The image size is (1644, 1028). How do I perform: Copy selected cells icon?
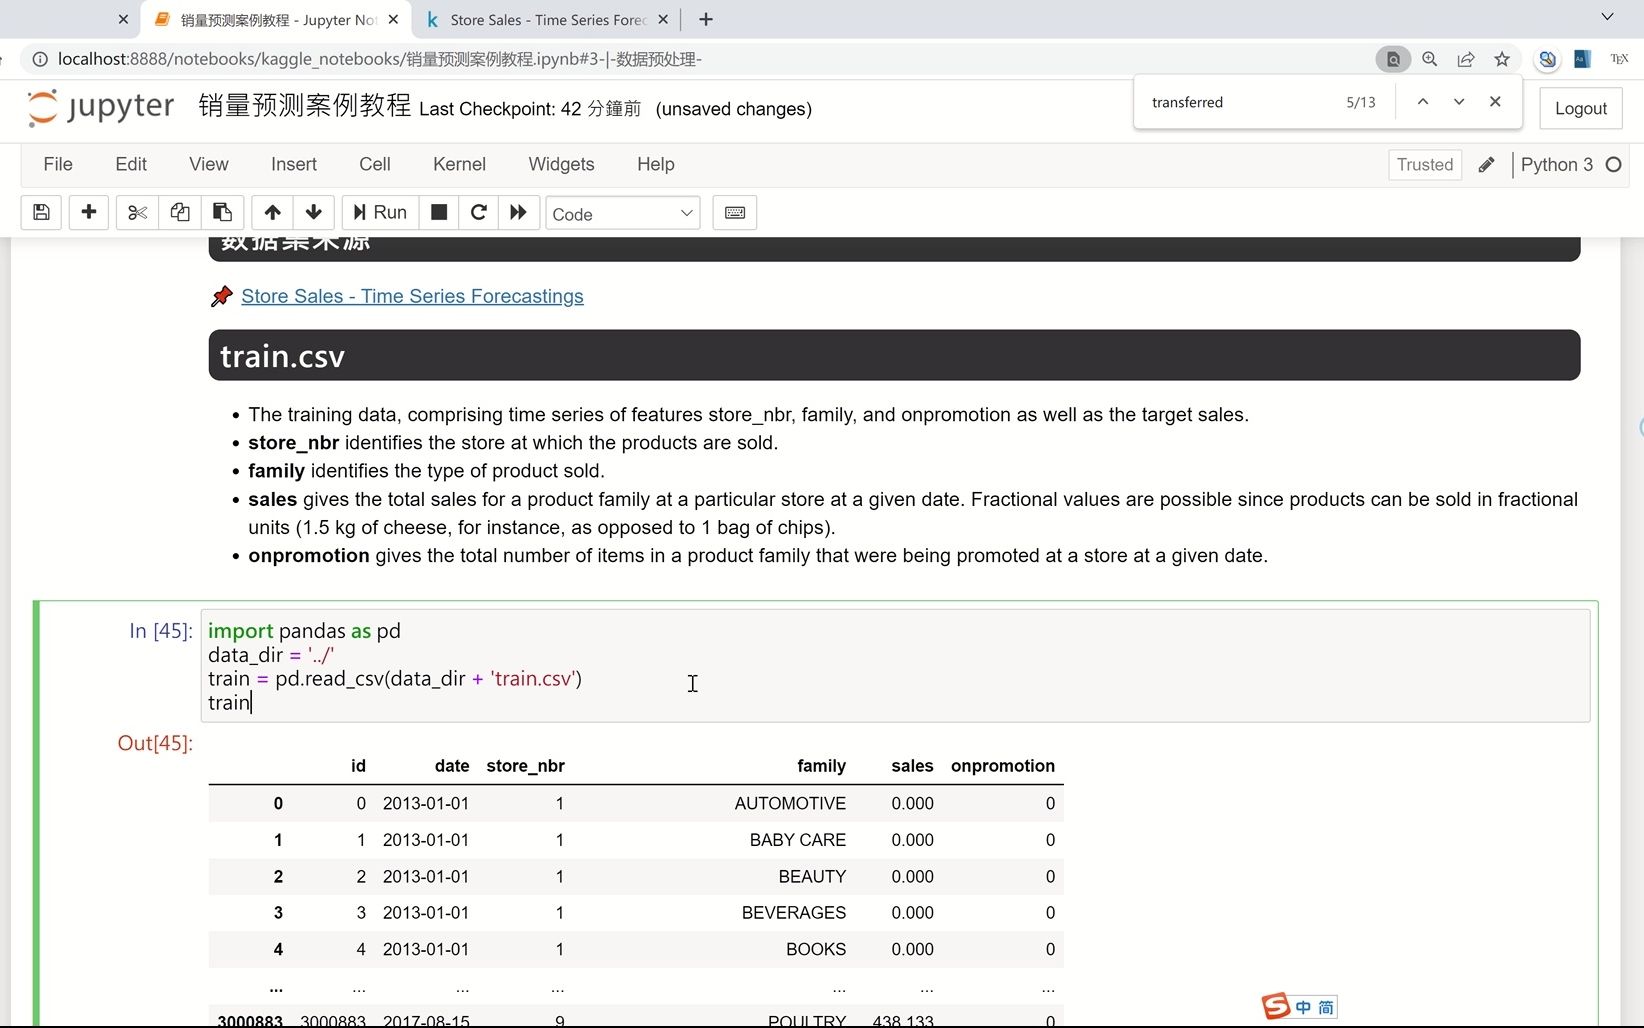[x=180, y=212]
